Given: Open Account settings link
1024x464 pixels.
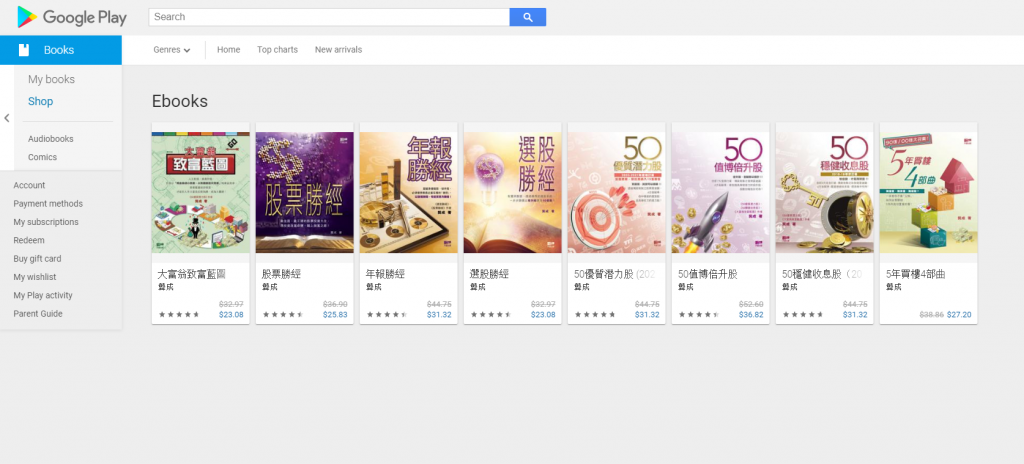Looking at the screenshot, I should click(29, 186).
